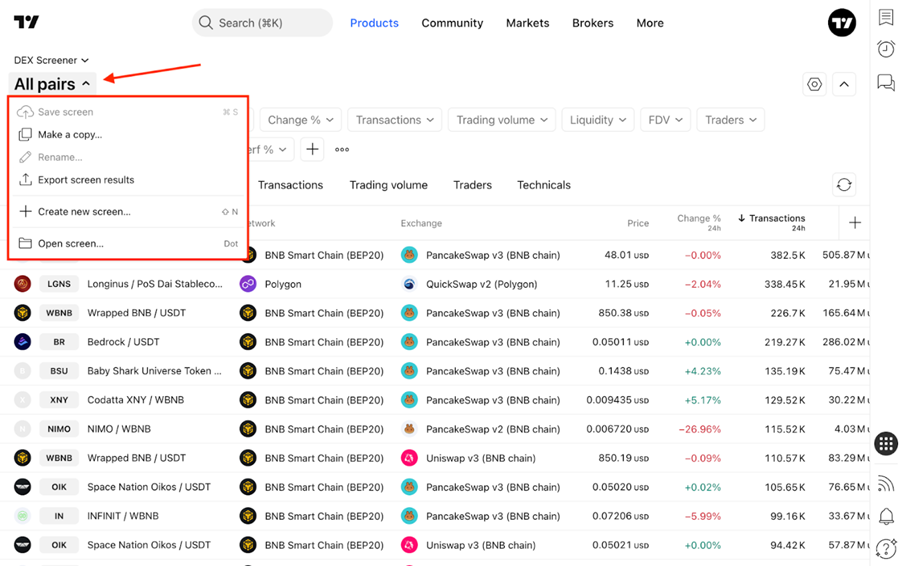Open the Longinus / PoS Dai Stablecoin pair
The width and height of the screenshot is (902, 566).
[155, 284]
